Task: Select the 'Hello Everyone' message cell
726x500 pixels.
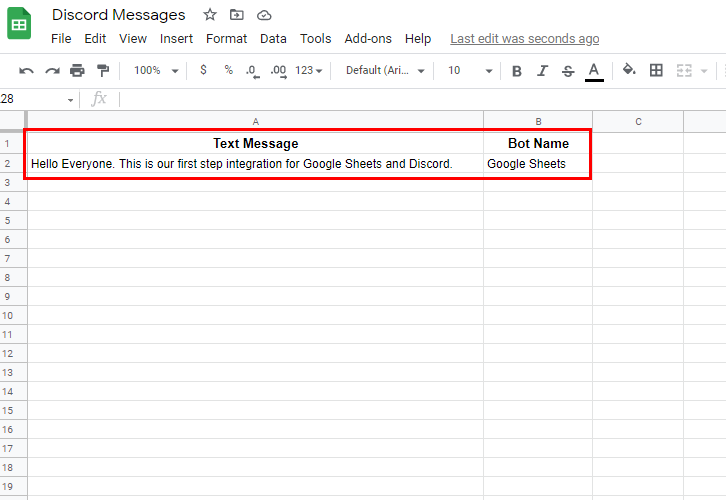Action: [x=256, y=163]
